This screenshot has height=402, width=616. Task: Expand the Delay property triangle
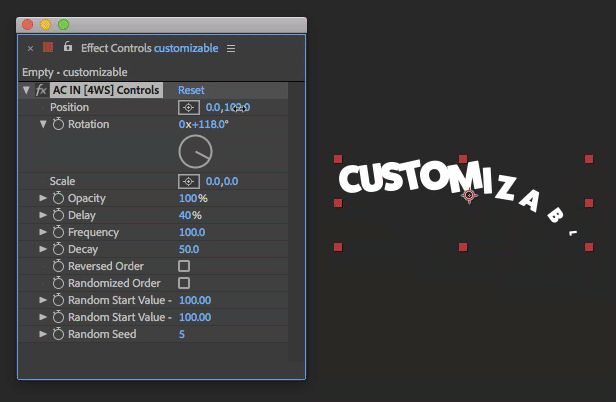coord(43,215)
